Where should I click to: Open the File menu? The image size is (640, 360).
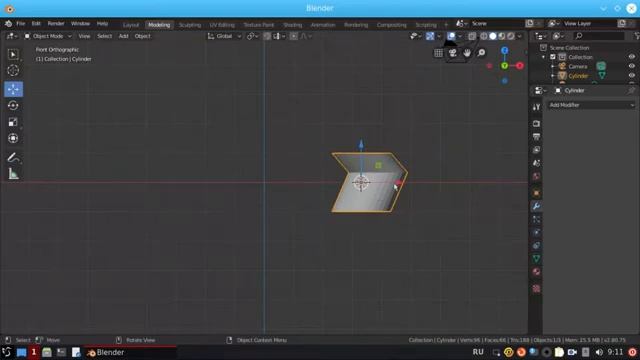pyautogui.click(x=20, y=24)
